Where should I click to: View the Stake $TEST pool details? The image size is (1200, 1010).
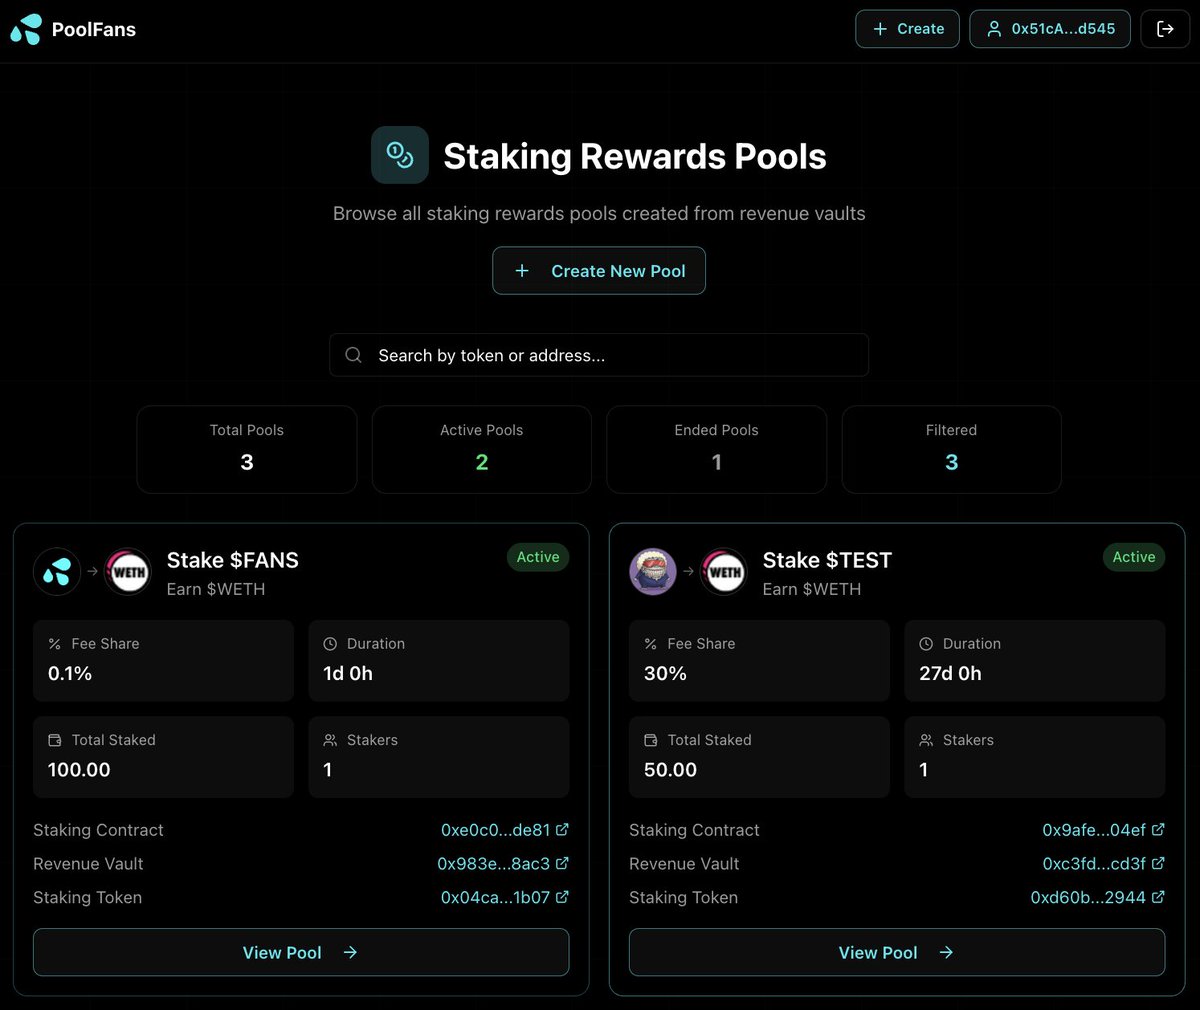pyautogui.click(x=896, y=952)
